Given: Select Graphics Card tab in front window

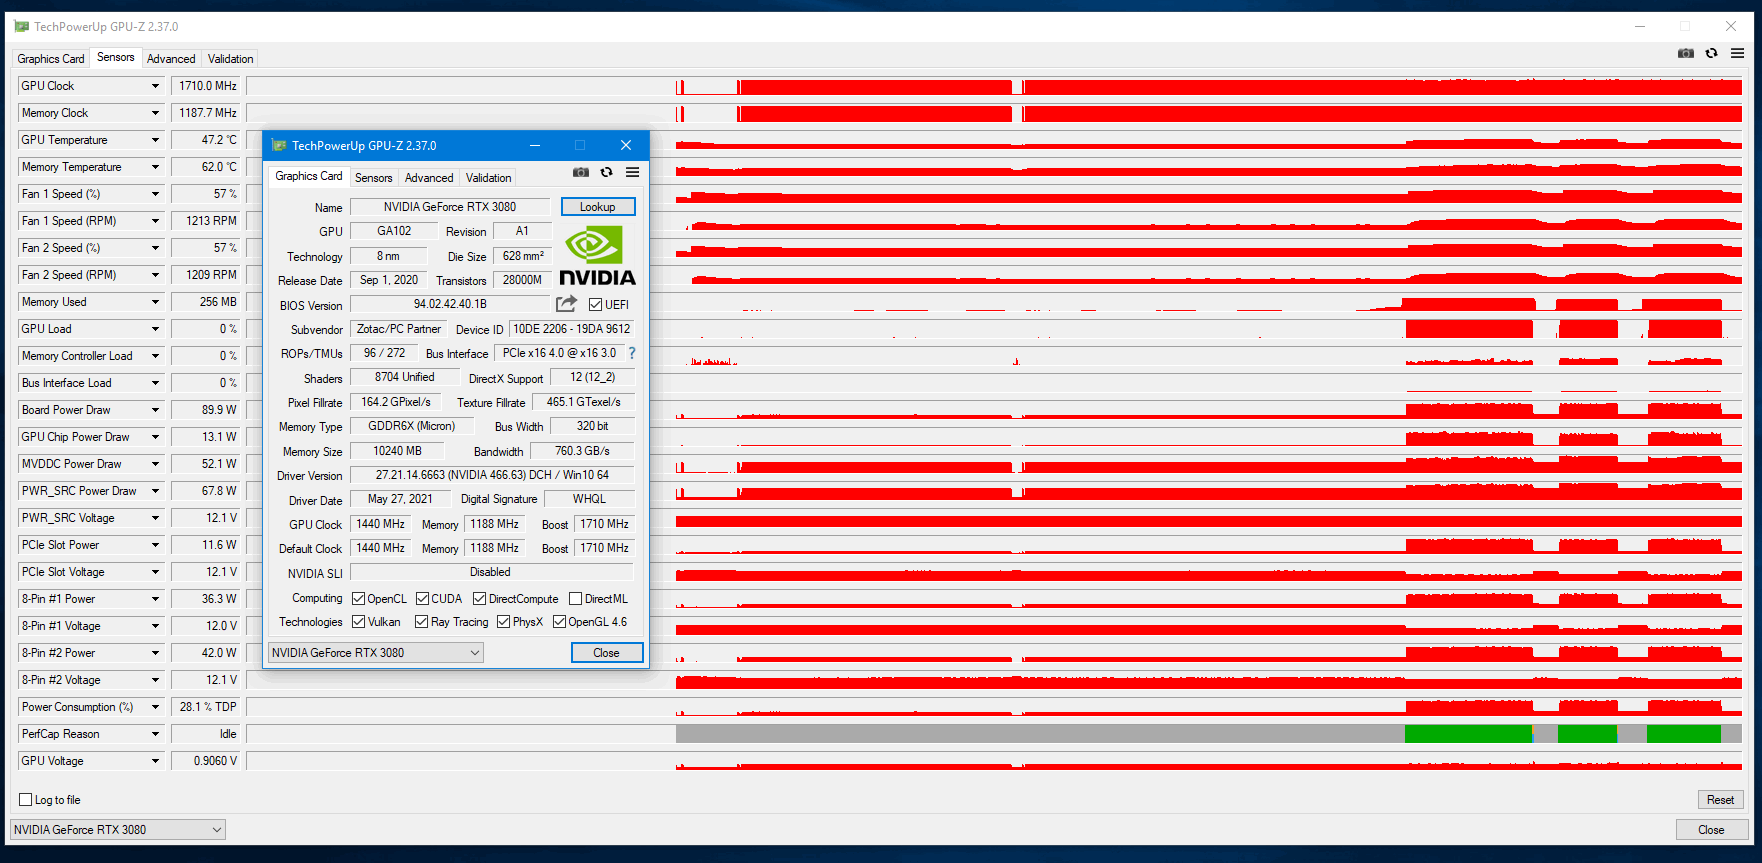Looking at the screenshot, I should (x=308, y=176).
